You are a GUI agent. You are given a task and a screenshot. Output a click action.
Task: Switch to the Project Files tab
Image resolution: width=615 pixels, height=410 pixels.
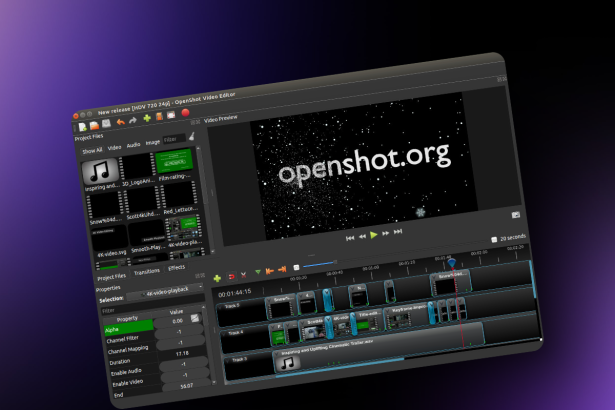[112, 277]
